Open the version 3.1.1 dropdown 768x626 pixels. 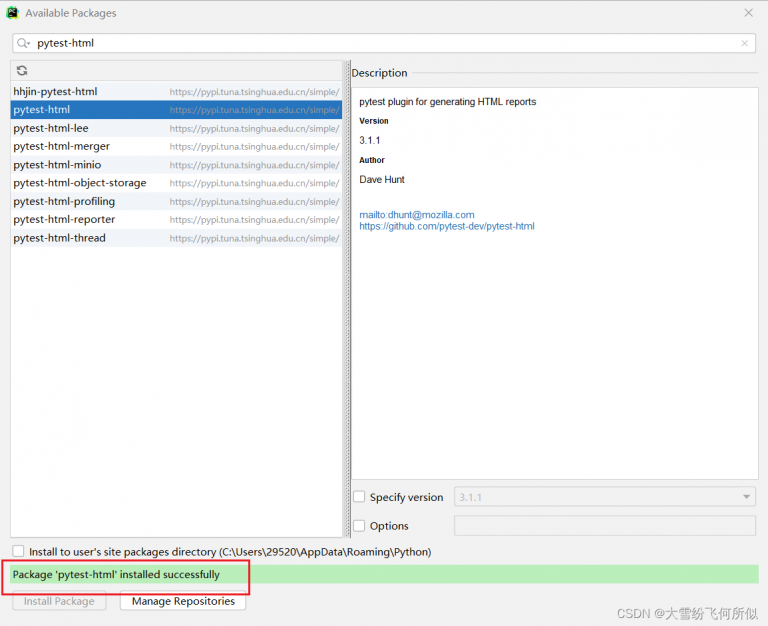[604, 497]
